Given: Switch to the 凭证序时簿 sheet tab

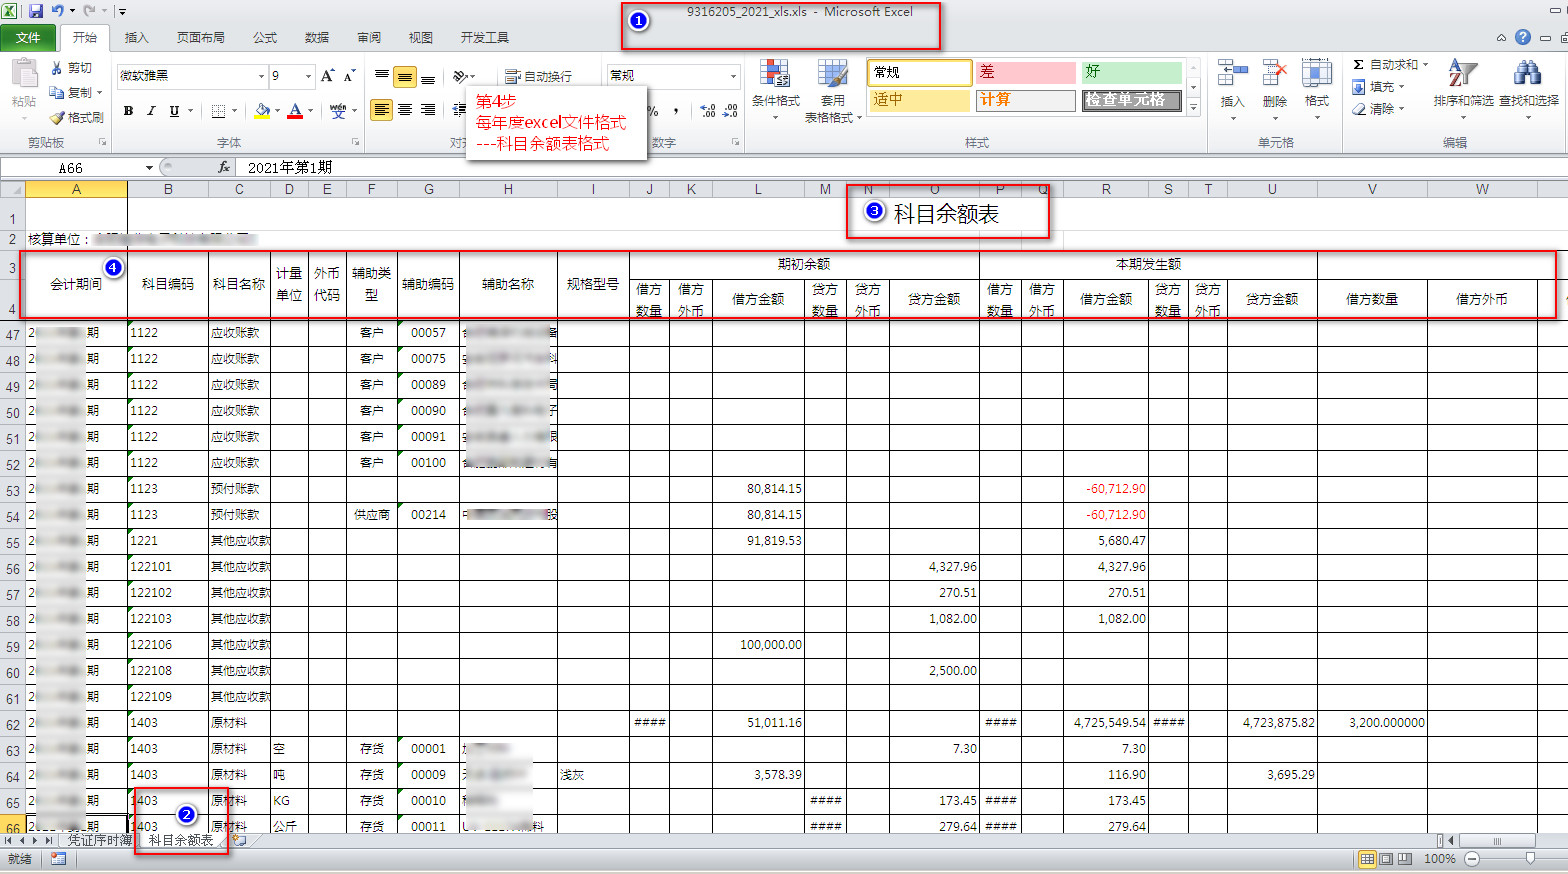Looking at the screenshot, I should pos(99,840).
